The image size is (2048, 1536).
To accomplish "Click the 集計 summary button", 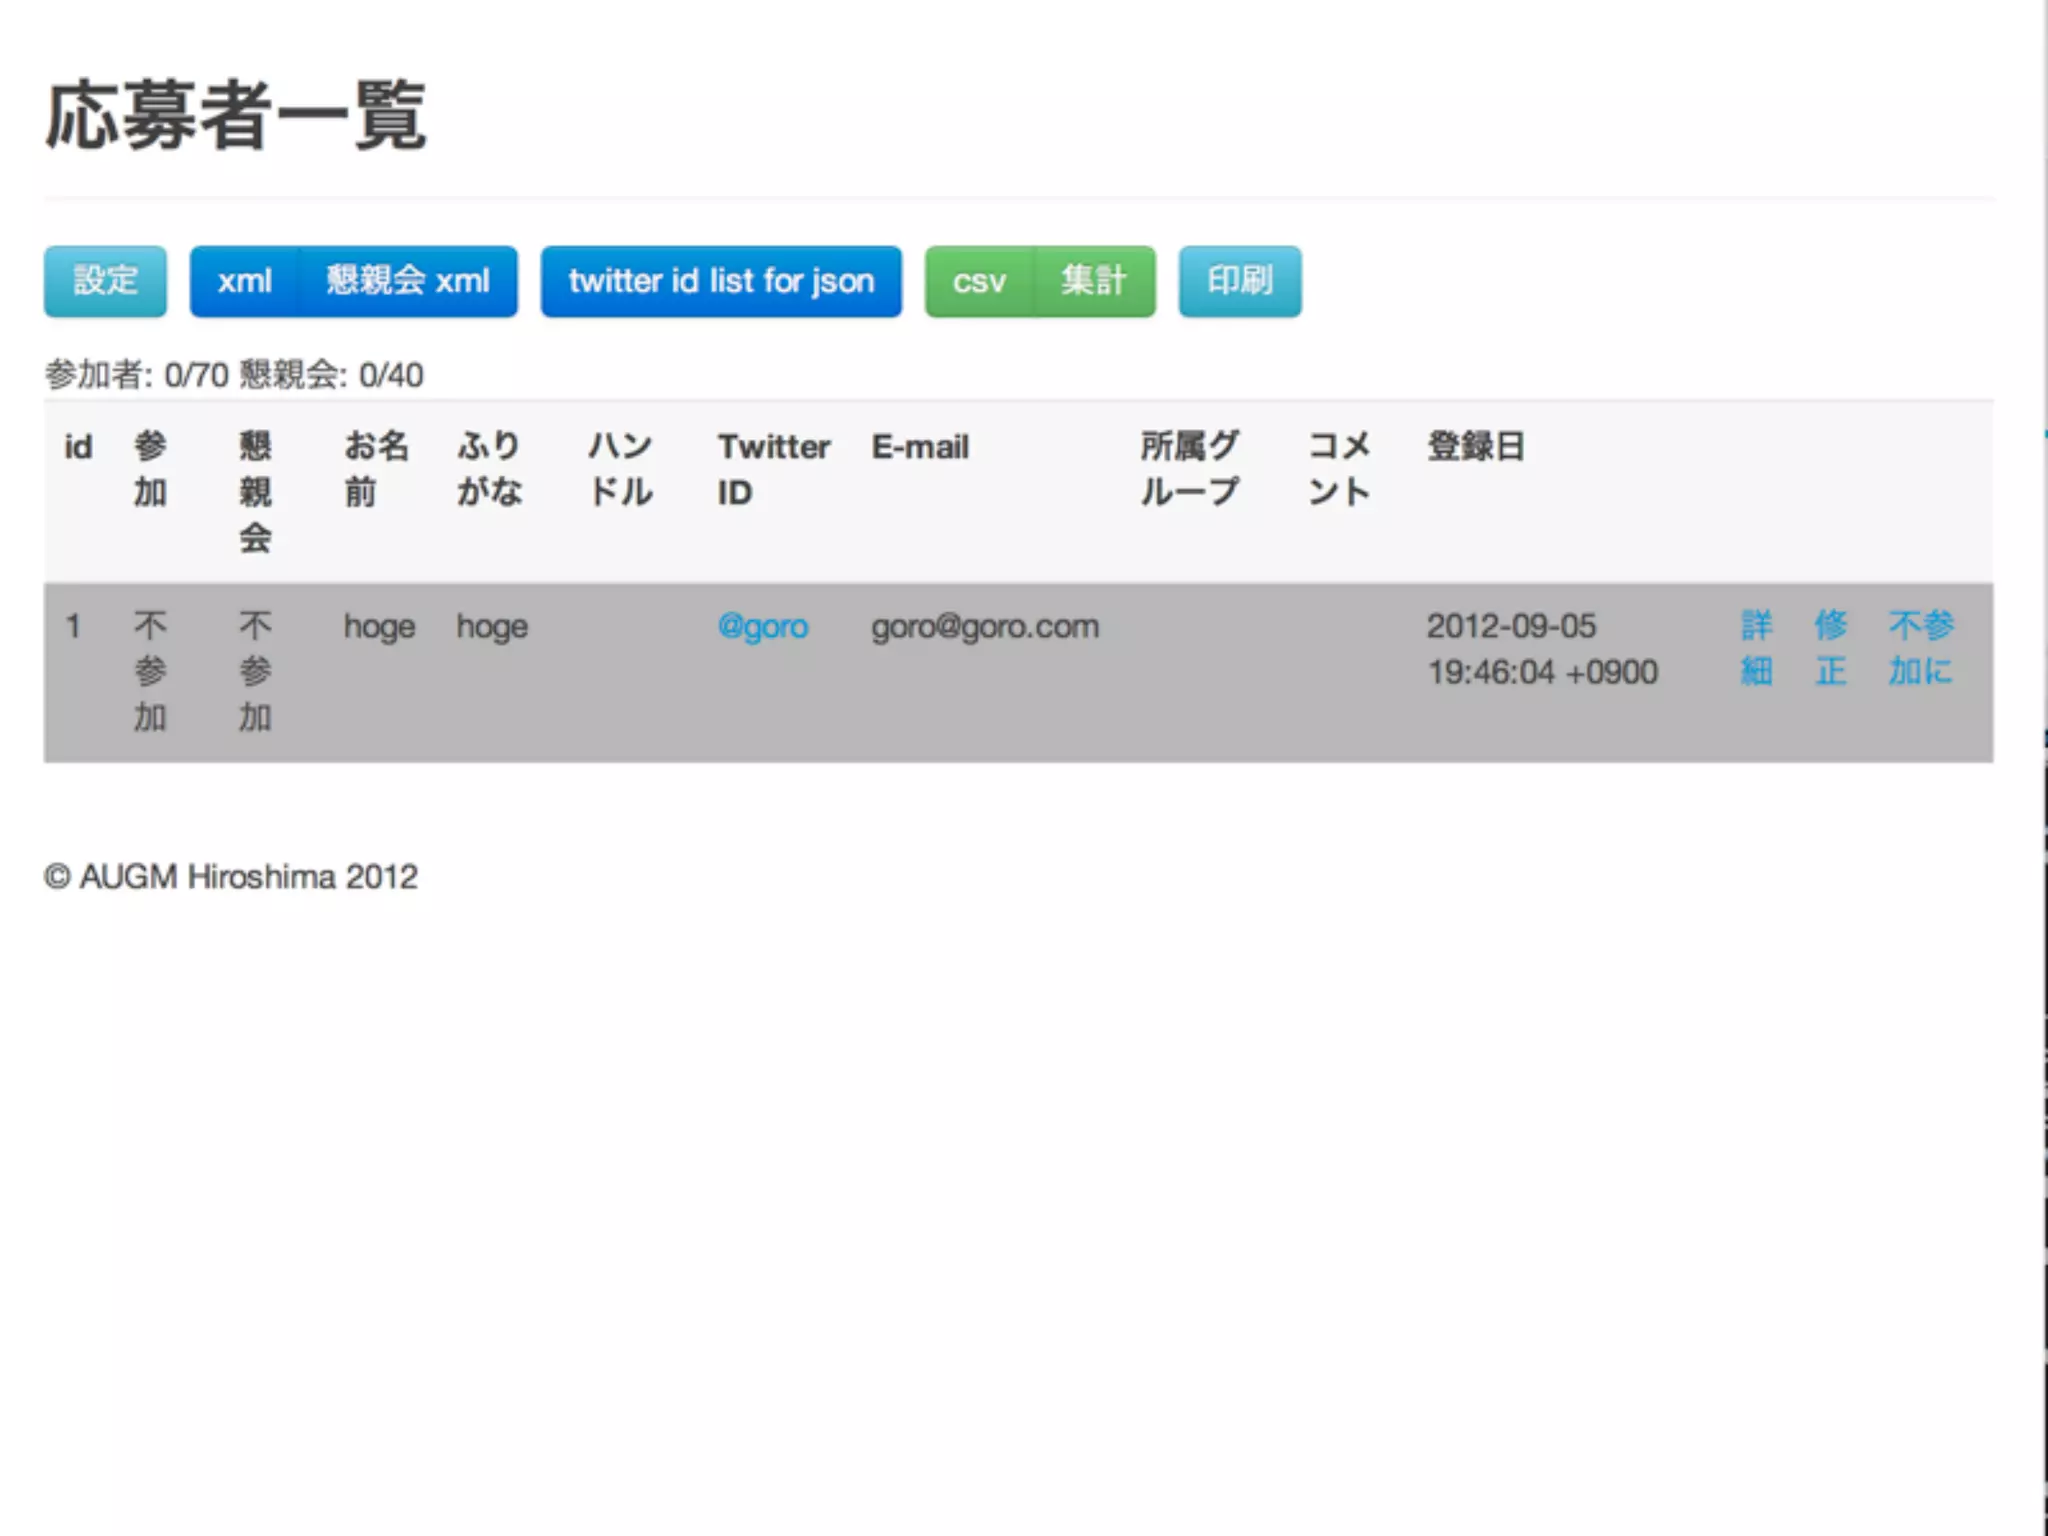I will click(1094, 281).
